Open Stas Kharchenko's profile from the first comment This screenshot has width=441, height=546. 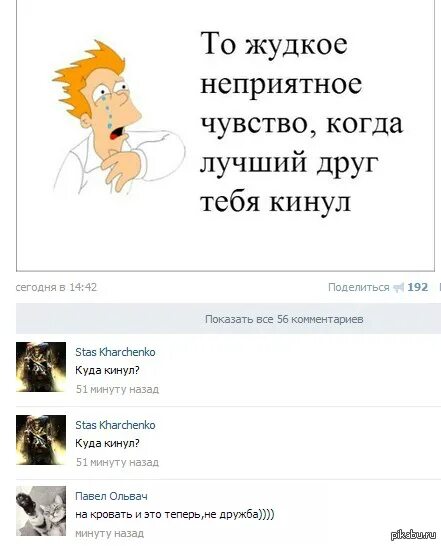(x=115, y=352)
